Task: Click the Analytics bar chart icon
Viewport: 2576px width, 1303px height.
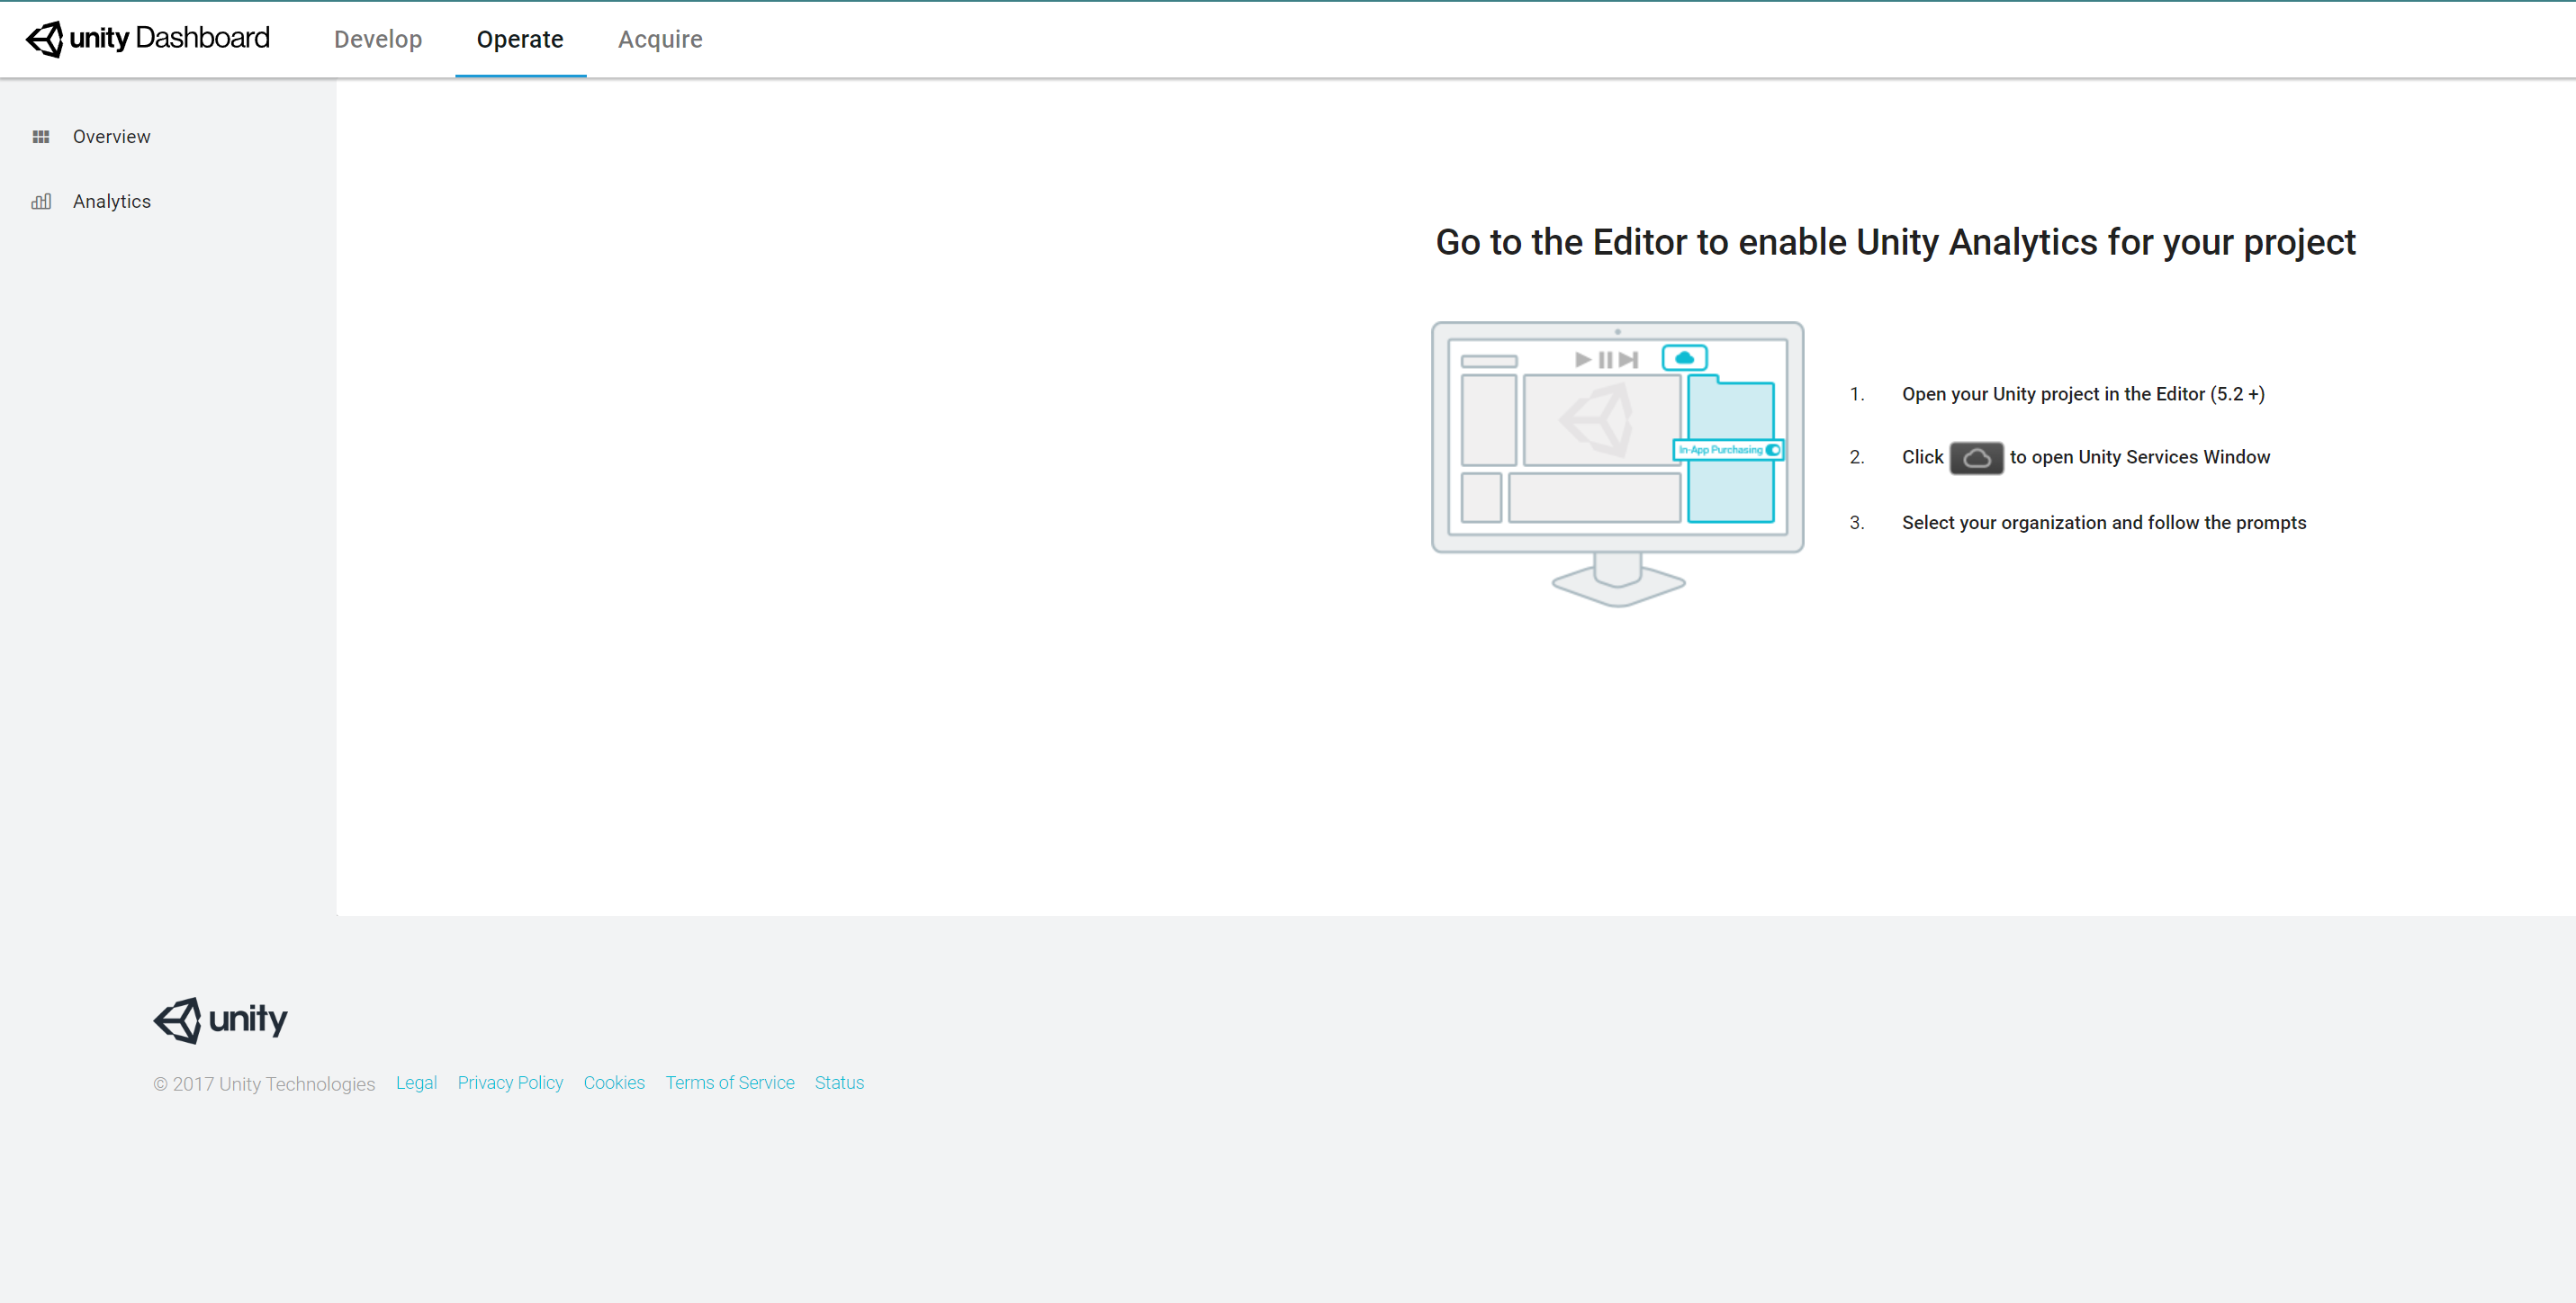Action: (41, 202)
